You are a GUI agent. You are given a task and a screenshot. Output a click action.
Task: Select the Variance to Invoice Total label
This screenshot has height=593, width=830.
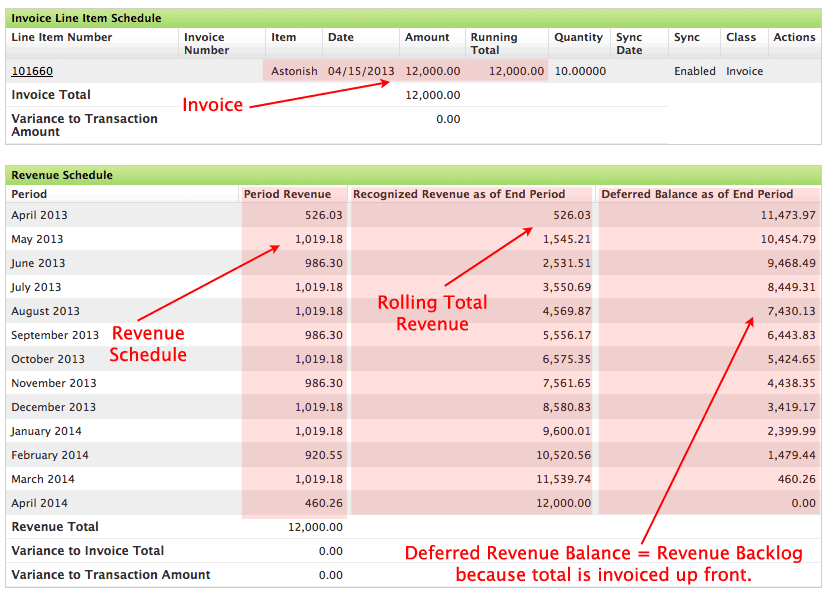(x=87, y=551)
